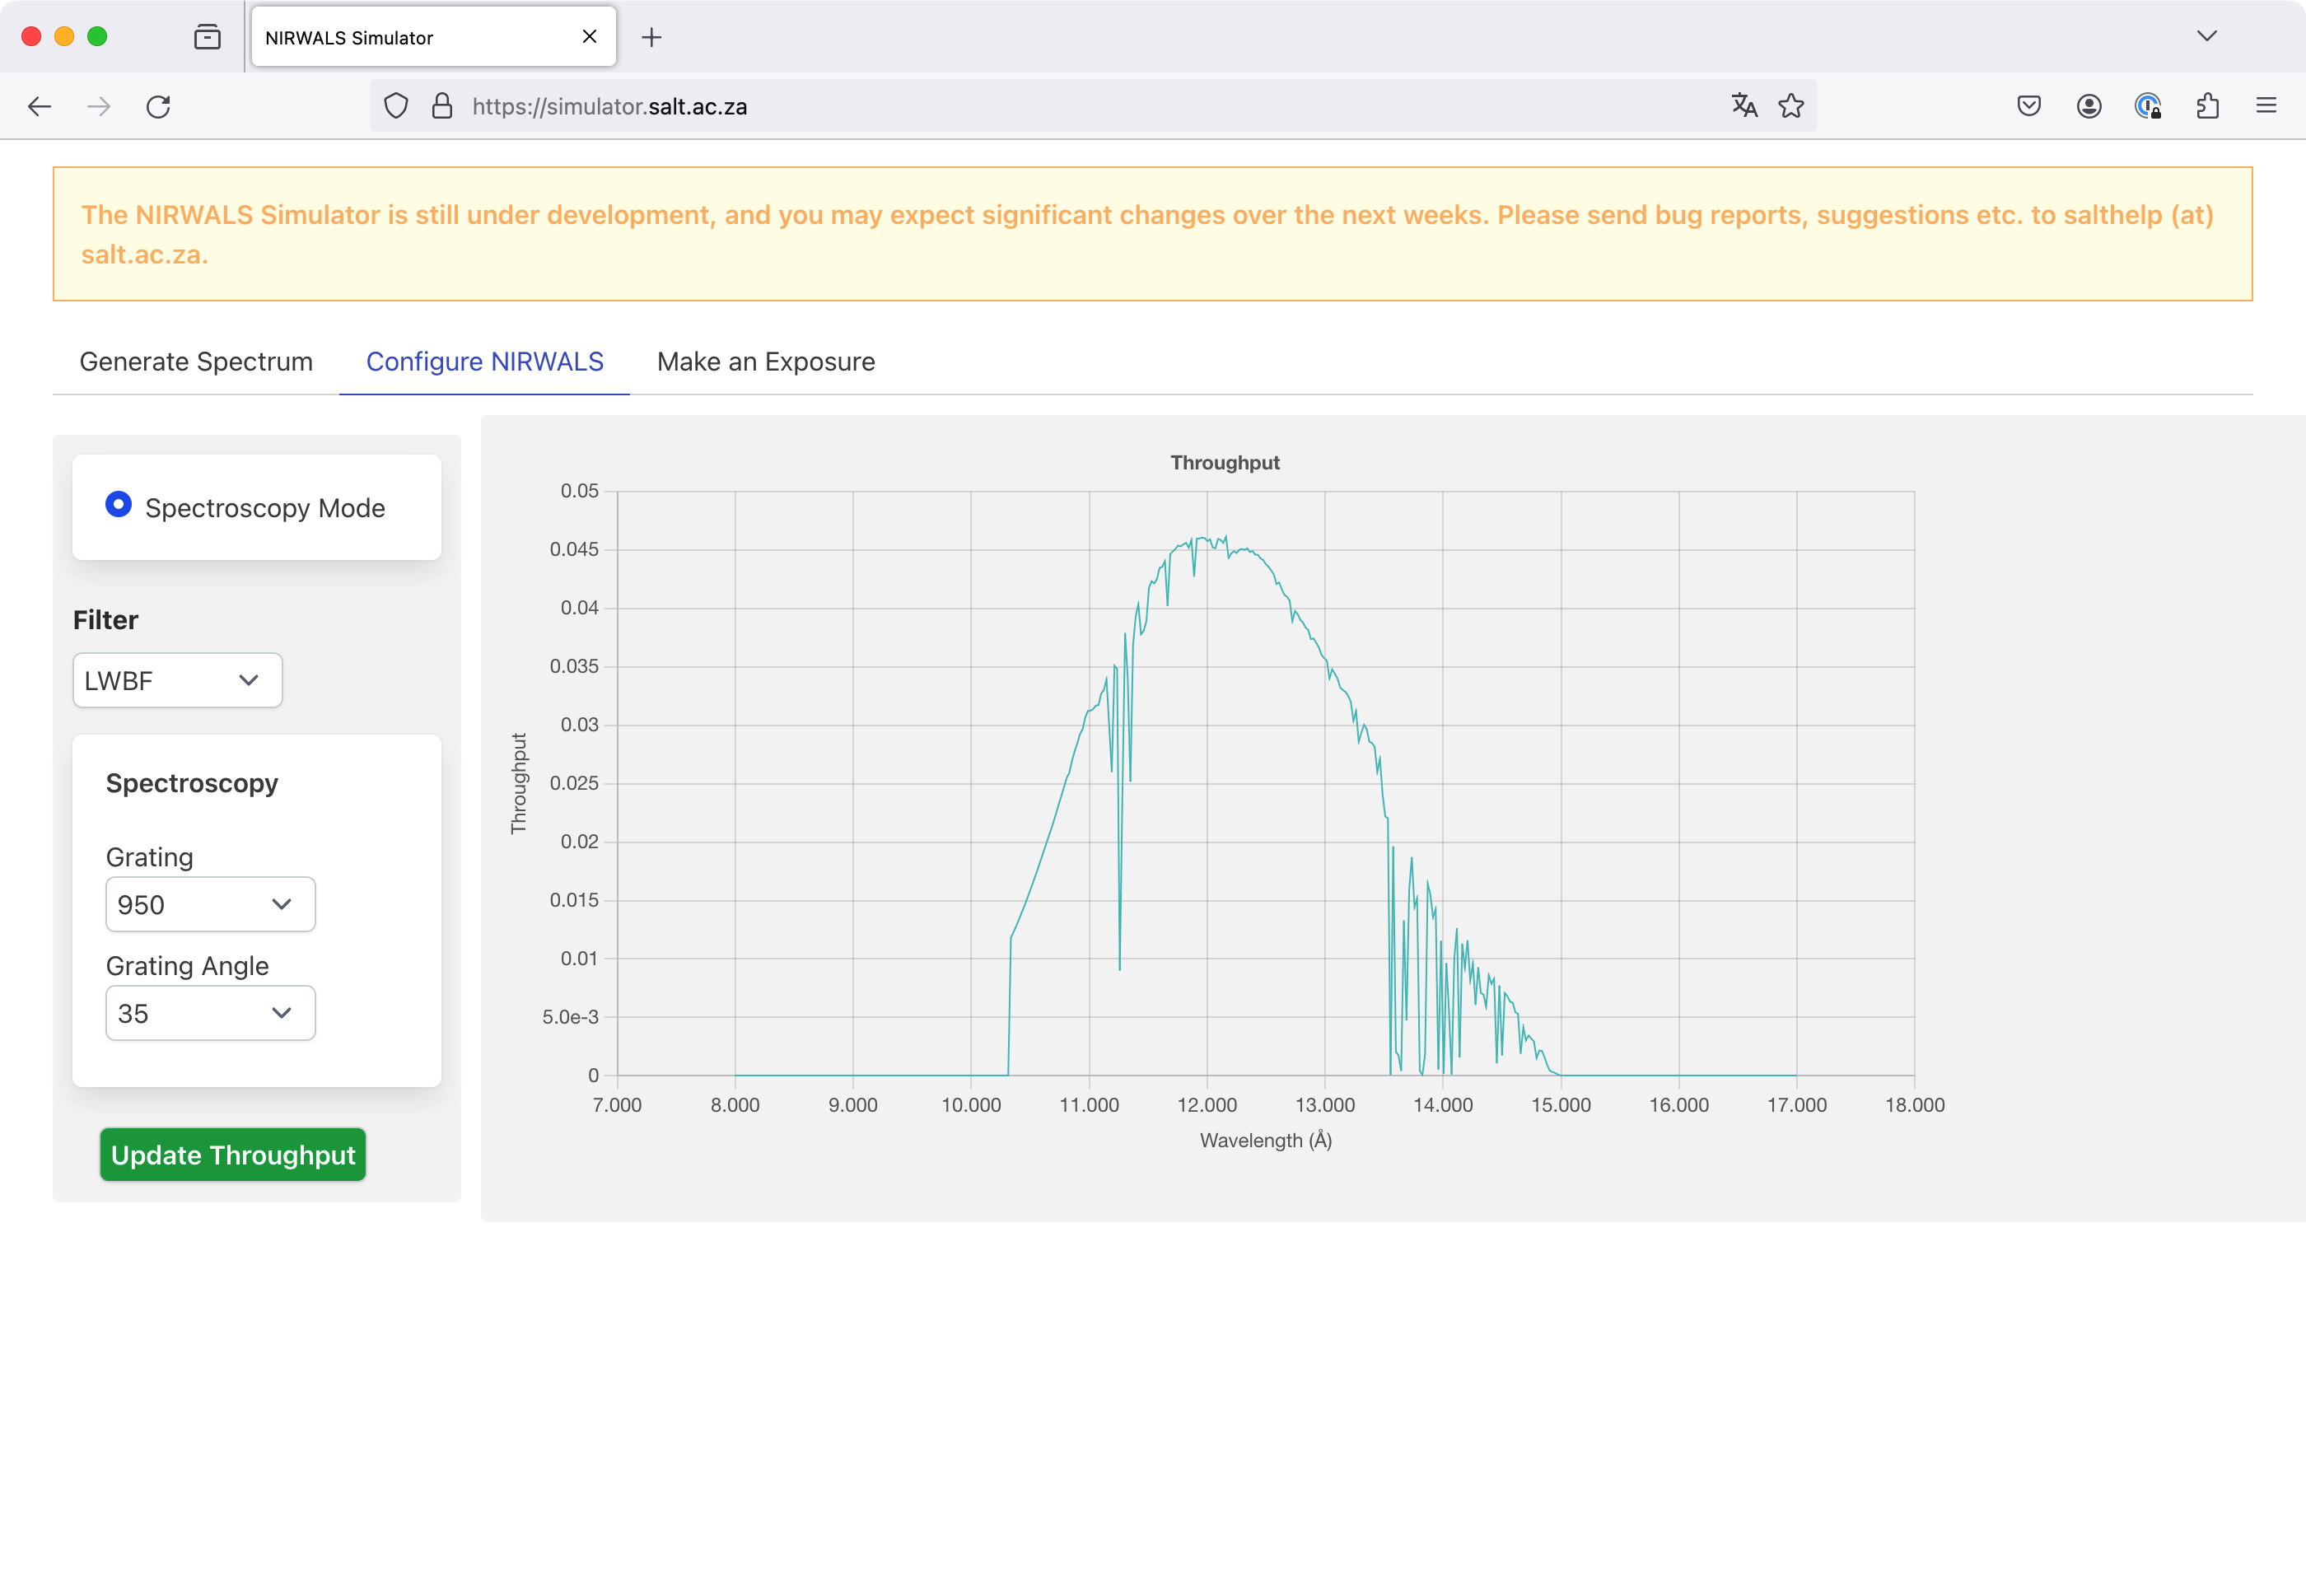Click the 5.0e-3 y-axis tick label
The height and width of the screenshot is (1596, 2306).
(x=570, y=1017)
